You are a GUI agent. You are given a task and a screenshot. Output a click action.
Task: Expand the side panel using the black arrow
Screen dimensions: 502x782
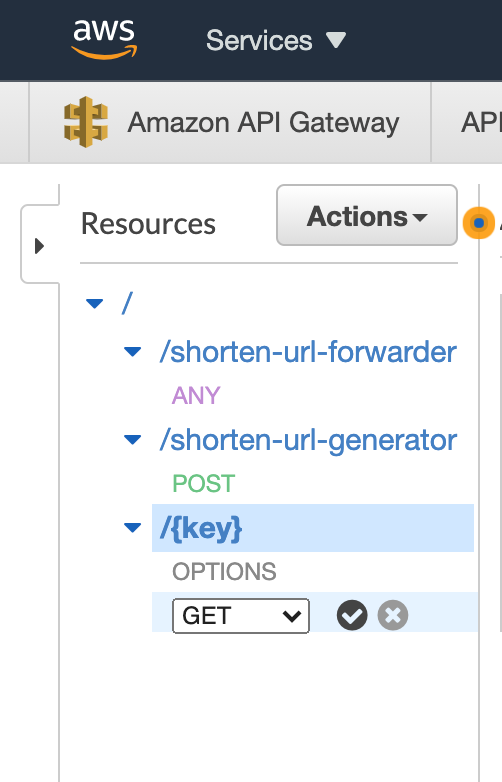[x=39, y=246]
